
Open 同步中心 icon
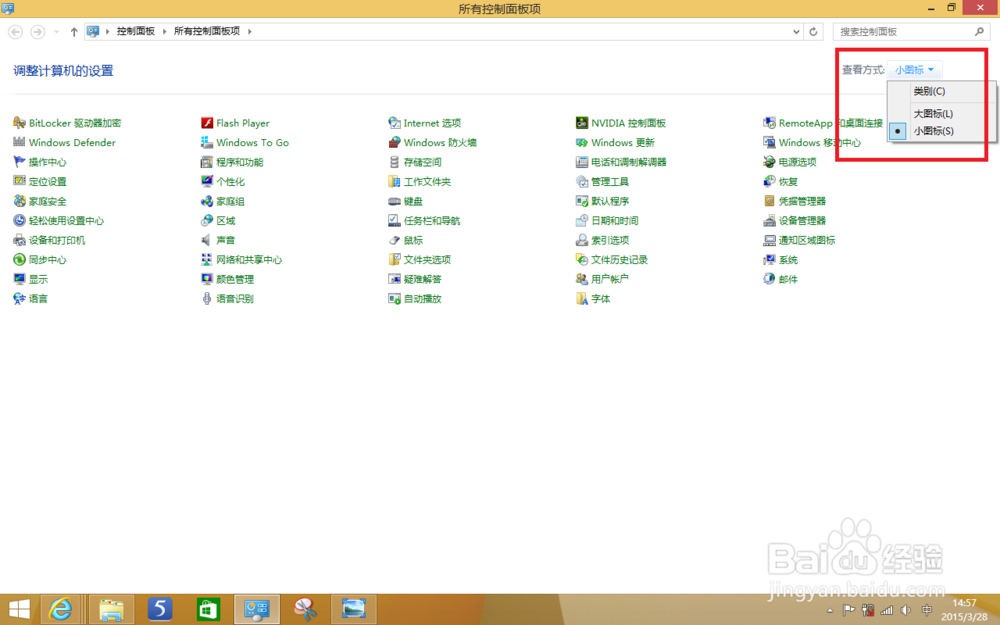coord(20,260)
